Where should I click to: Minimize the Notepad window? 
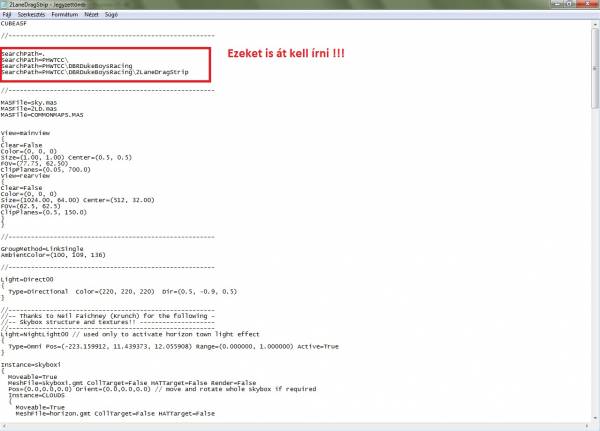point(556,5)
